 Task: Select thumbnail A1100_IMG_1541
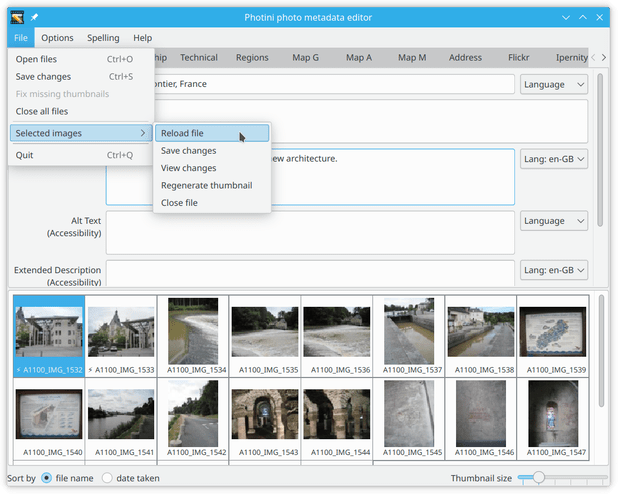click(x=121, y=419)
